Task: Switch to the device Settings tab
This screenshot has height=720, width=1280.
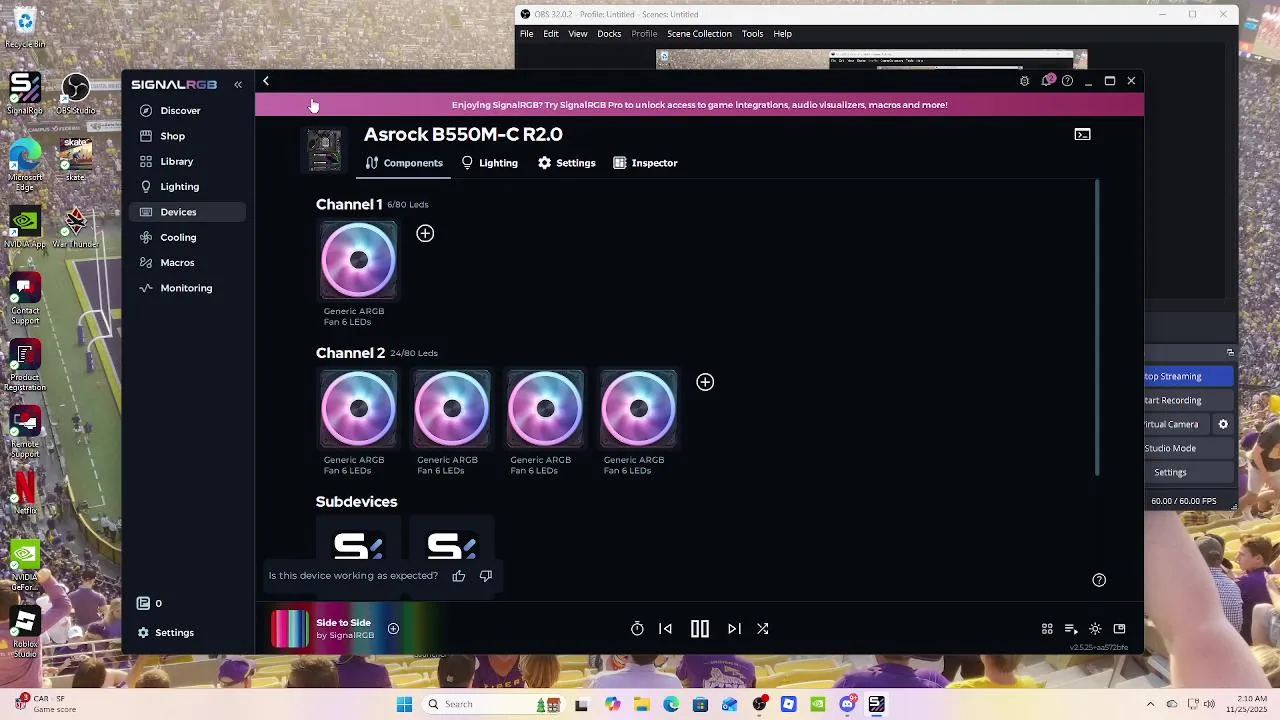Action: [x=566, y=163]
